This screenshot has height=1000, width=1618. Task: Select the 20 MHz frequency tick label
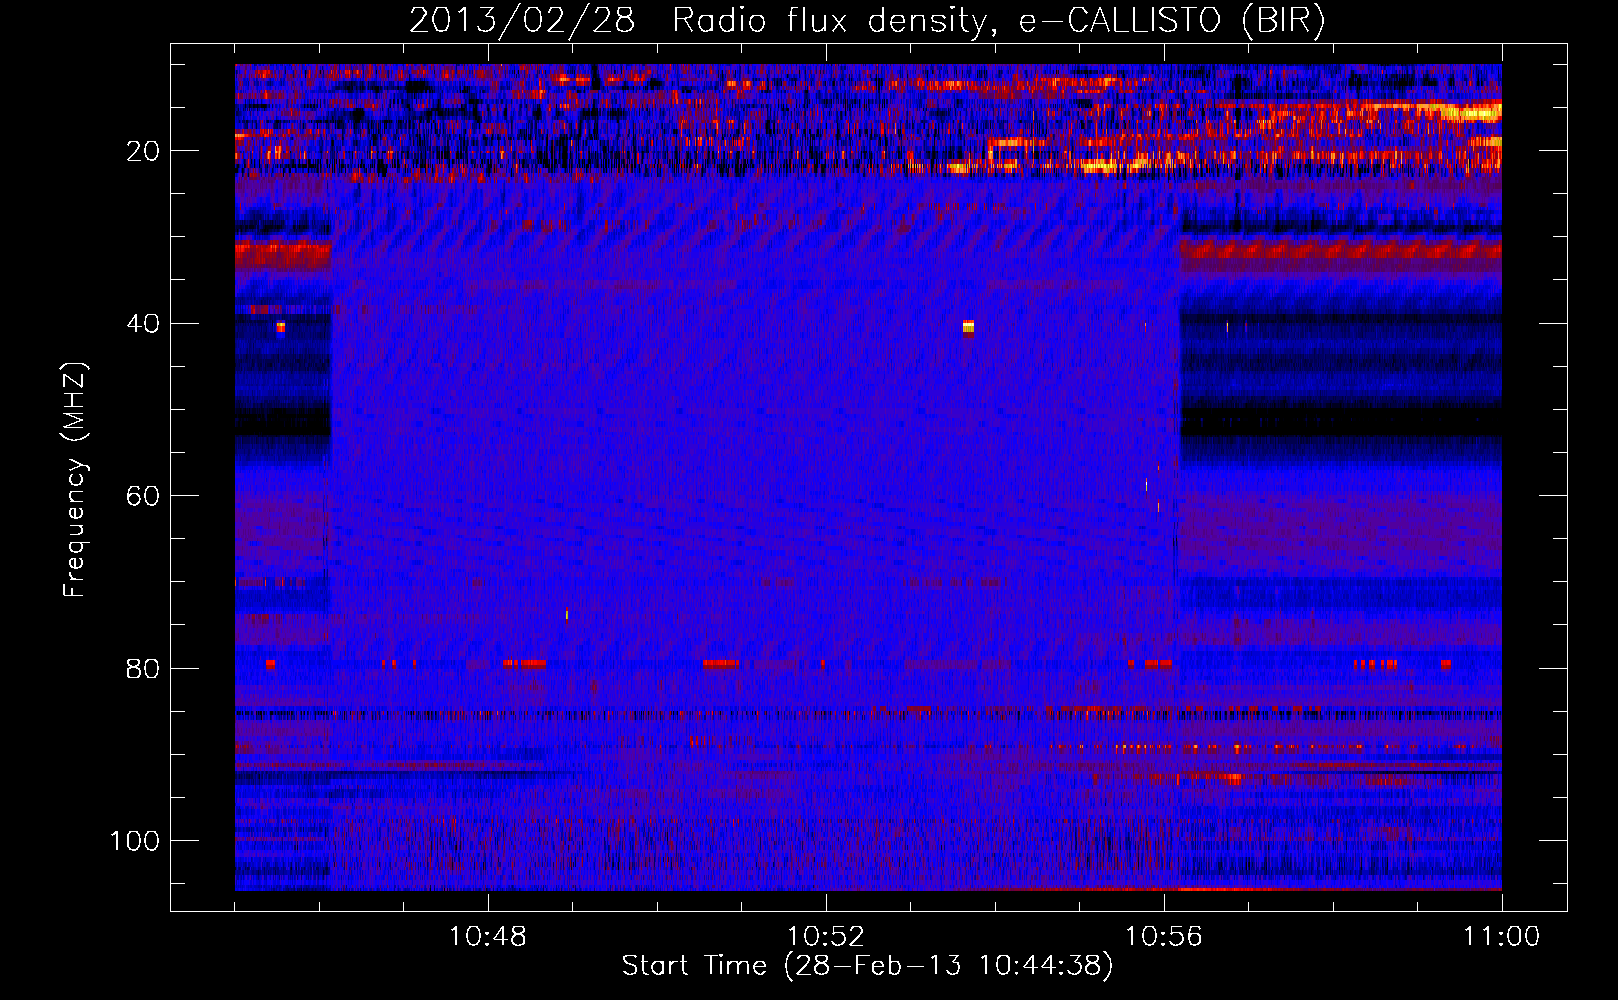143,151
